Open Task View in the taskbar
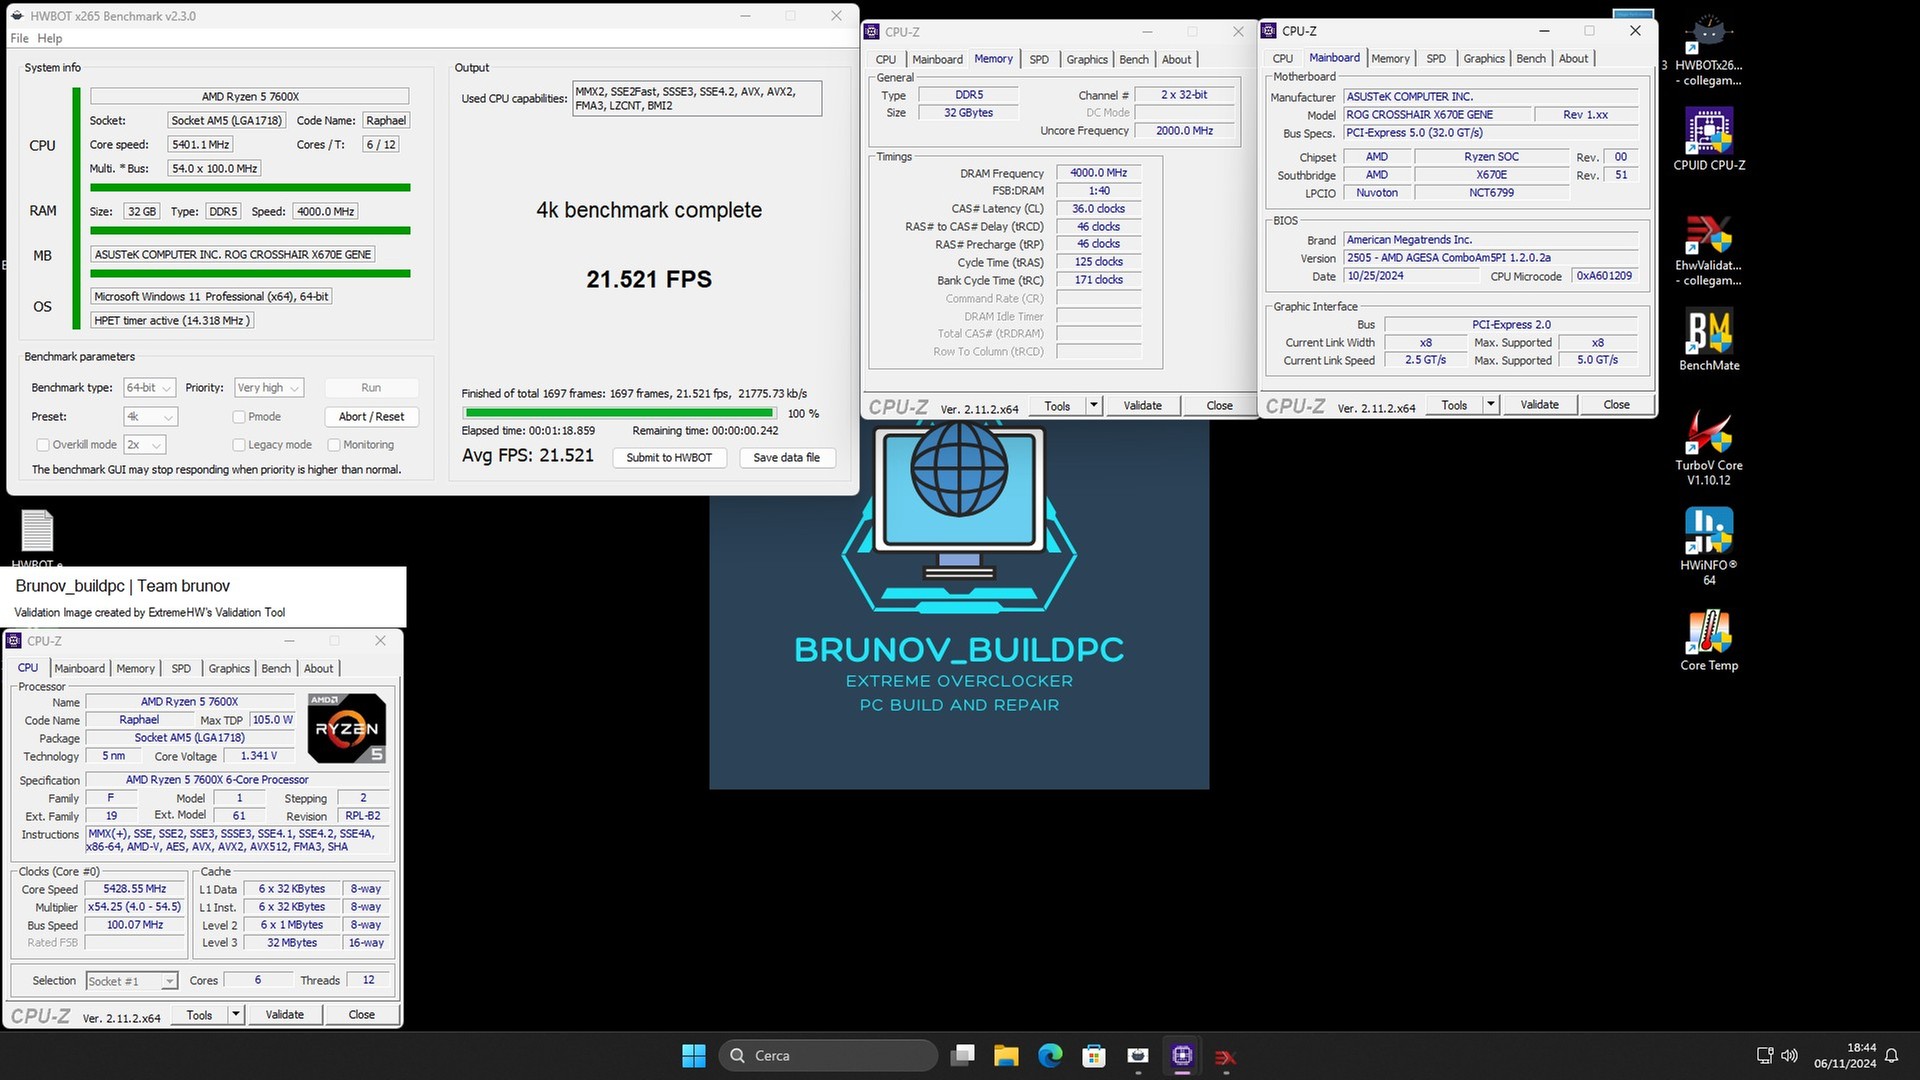Image resolution: width=1920 pixels, height=1080 pixels. [963, 1055]
